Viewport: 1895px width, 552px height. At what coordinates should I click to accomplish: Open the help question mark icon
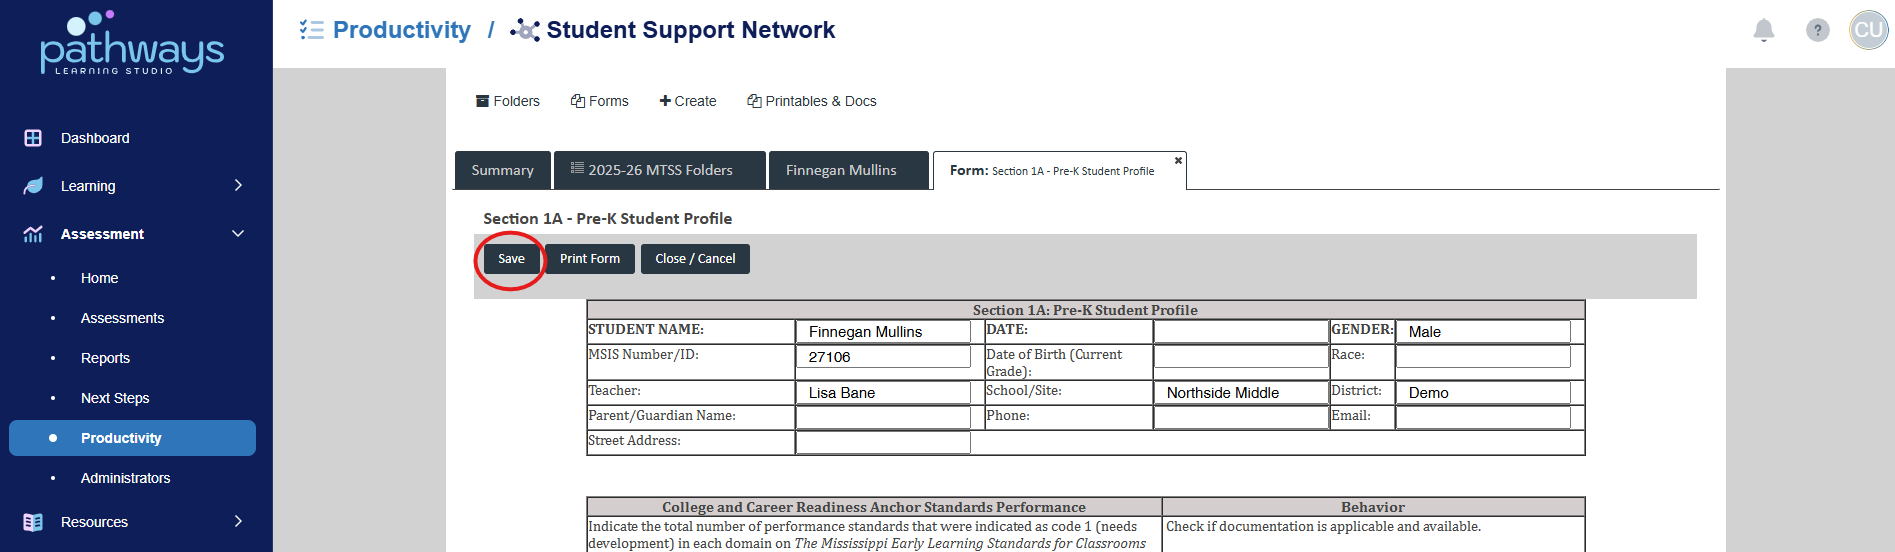click(x=1818, y=30)
